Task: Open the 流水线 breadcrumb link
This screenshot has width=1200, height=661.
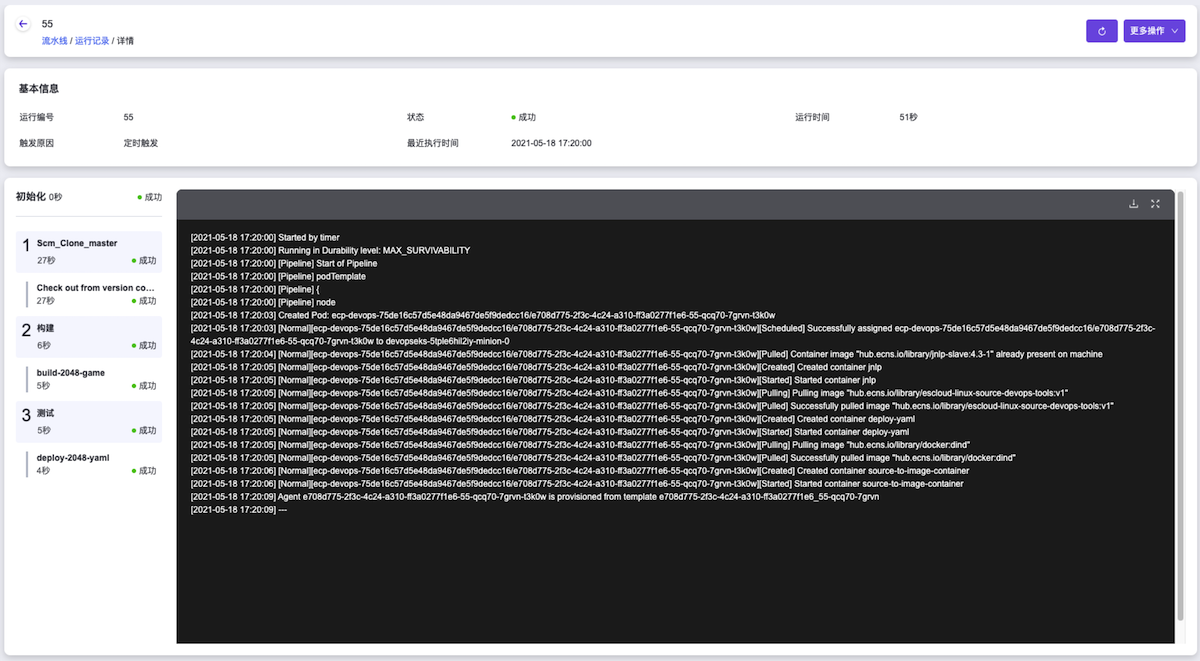Action: pos(54,41)
